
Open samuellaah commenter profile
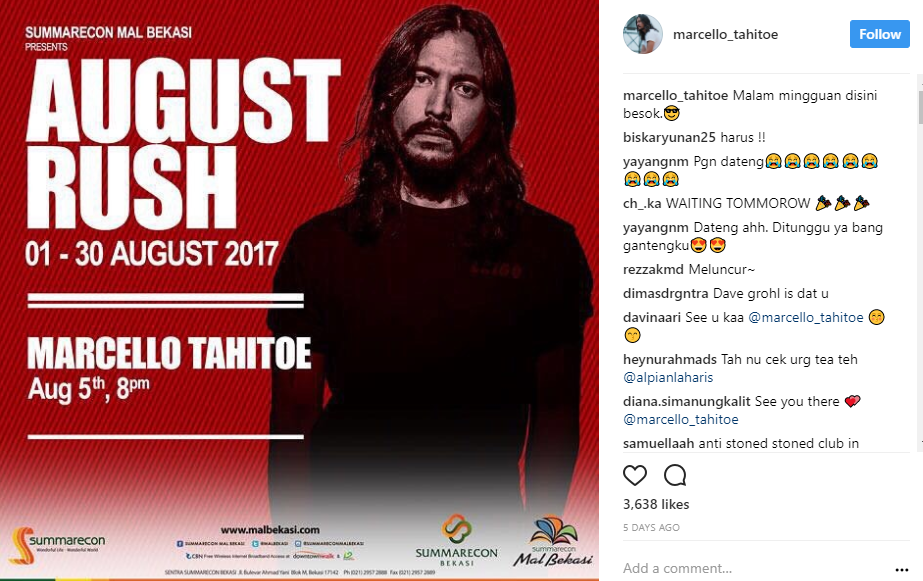click(x=658, y=443)
